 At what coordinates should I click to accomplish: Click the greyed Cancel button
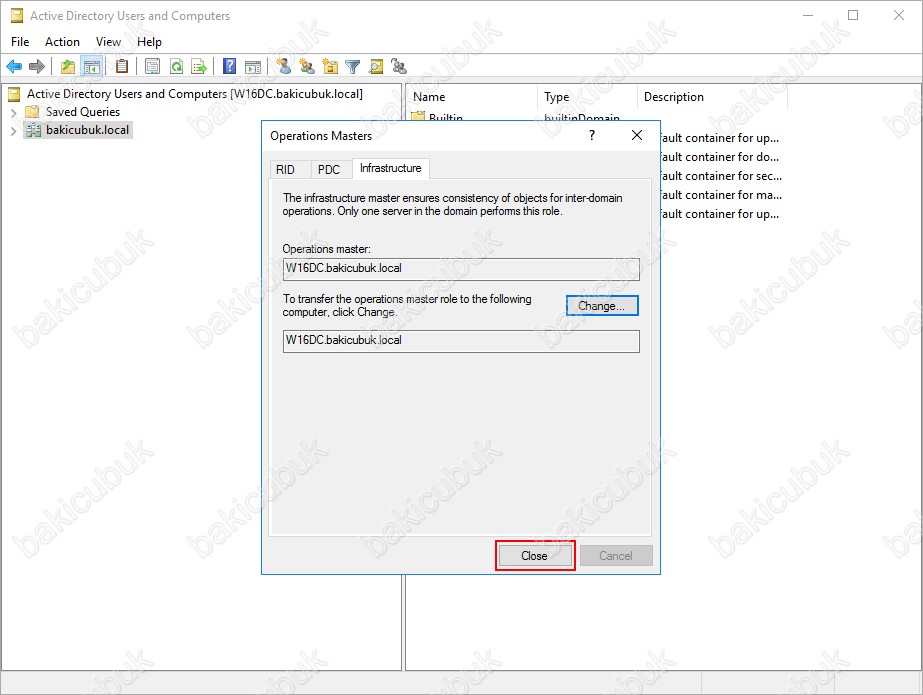[616, 556]
